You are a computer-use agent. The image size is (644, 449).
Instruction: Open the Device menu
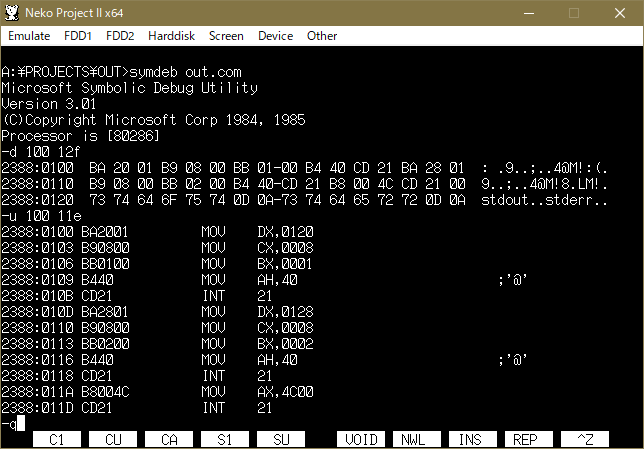pos(275,36)
